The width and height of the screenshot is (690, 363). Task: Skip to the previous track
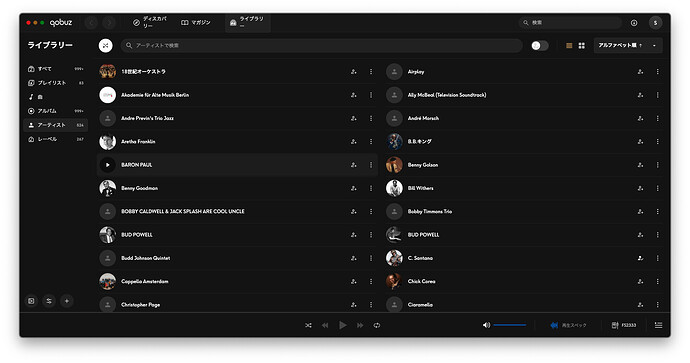[x=325, y=325]
